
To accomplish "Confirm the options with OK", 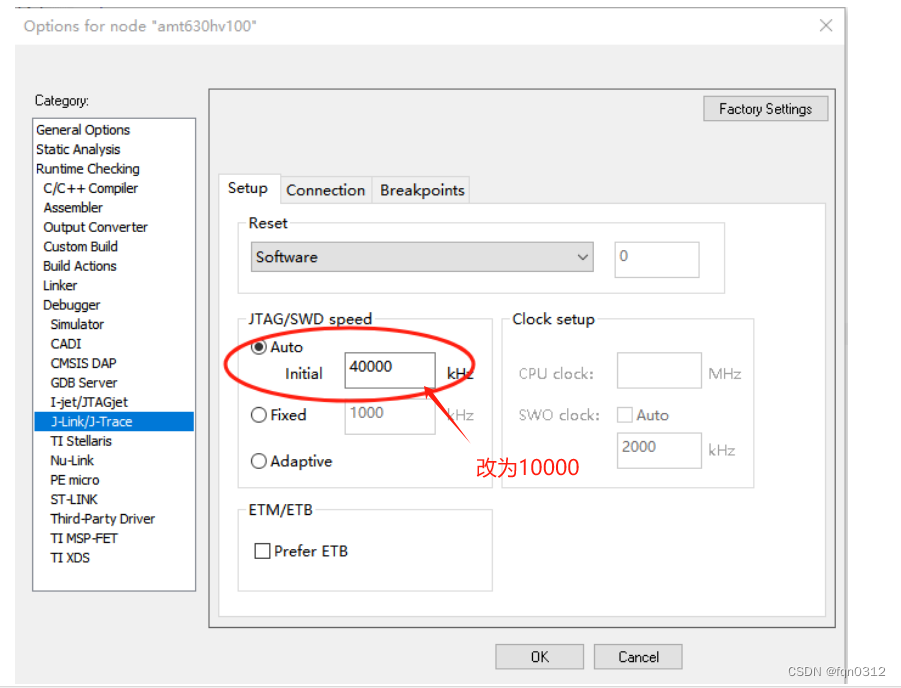I will pyautogui.click(x=539, y=656).
